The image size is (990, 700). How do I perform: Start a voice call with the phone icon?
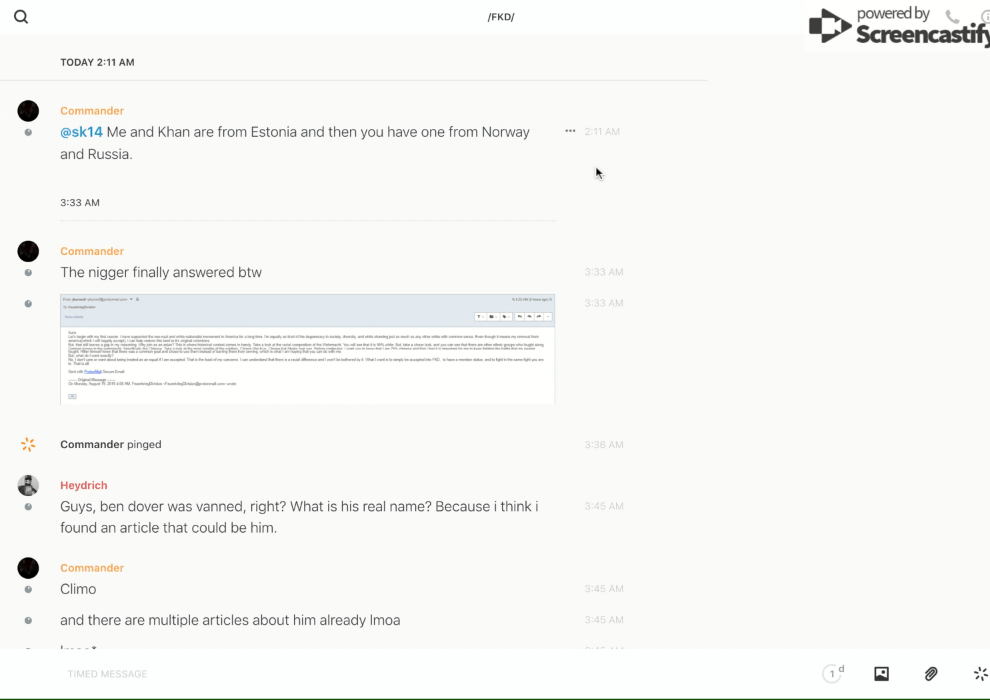952,17
